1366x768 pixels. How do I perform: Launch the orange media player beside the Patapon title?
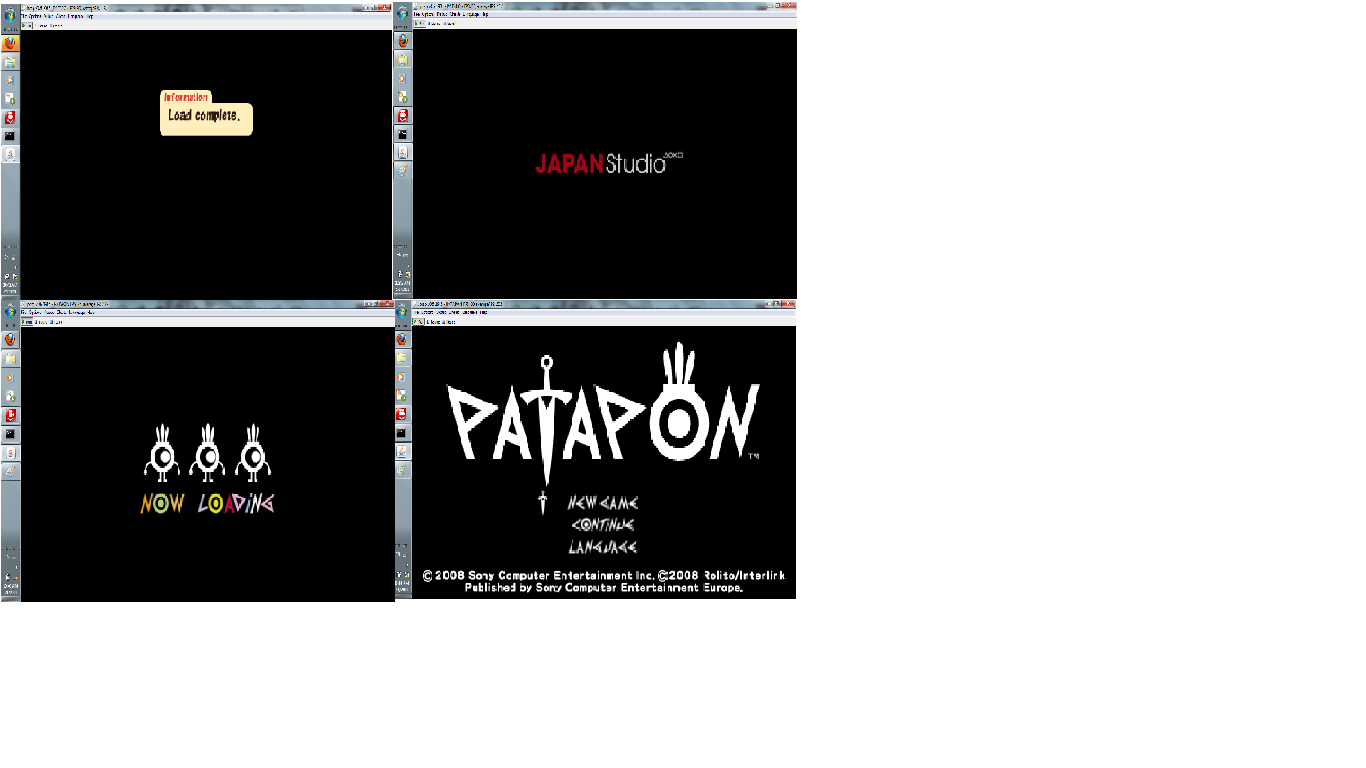click(x=402, y=376)
